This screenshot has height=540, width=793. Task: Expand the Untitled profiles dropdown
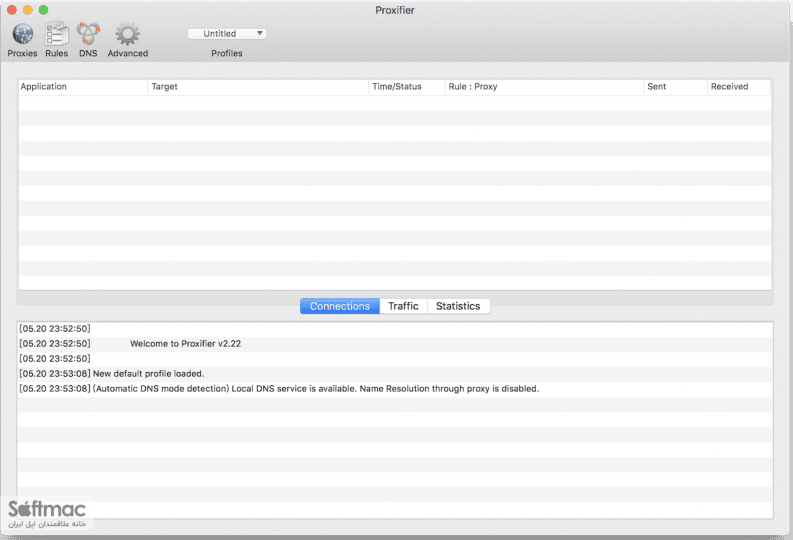click(227, 34)
